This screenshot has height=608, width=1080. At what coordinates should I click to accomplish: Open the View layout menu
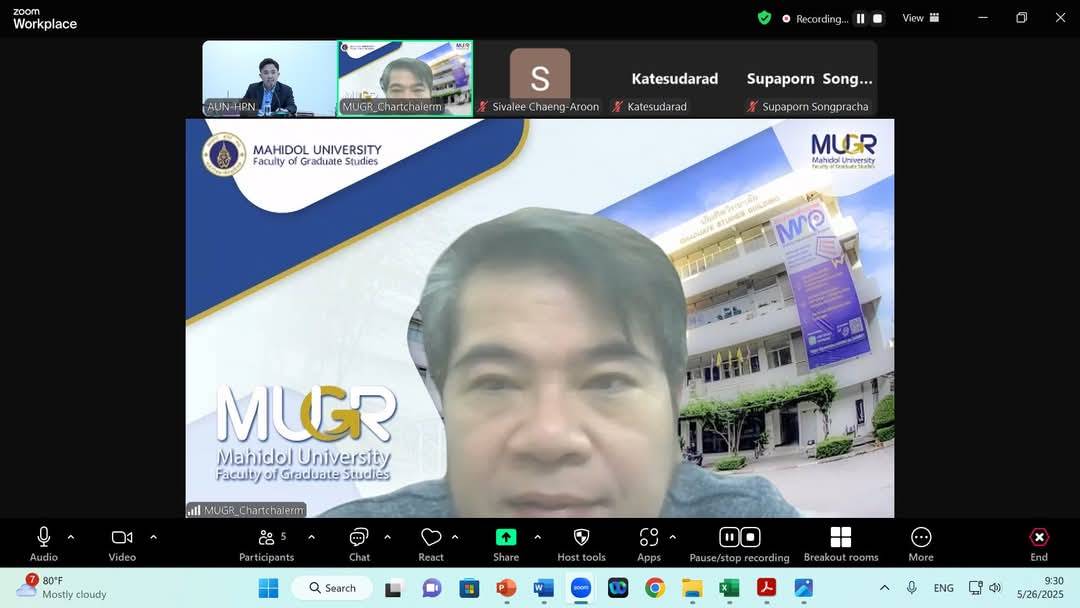pos(920,18)
